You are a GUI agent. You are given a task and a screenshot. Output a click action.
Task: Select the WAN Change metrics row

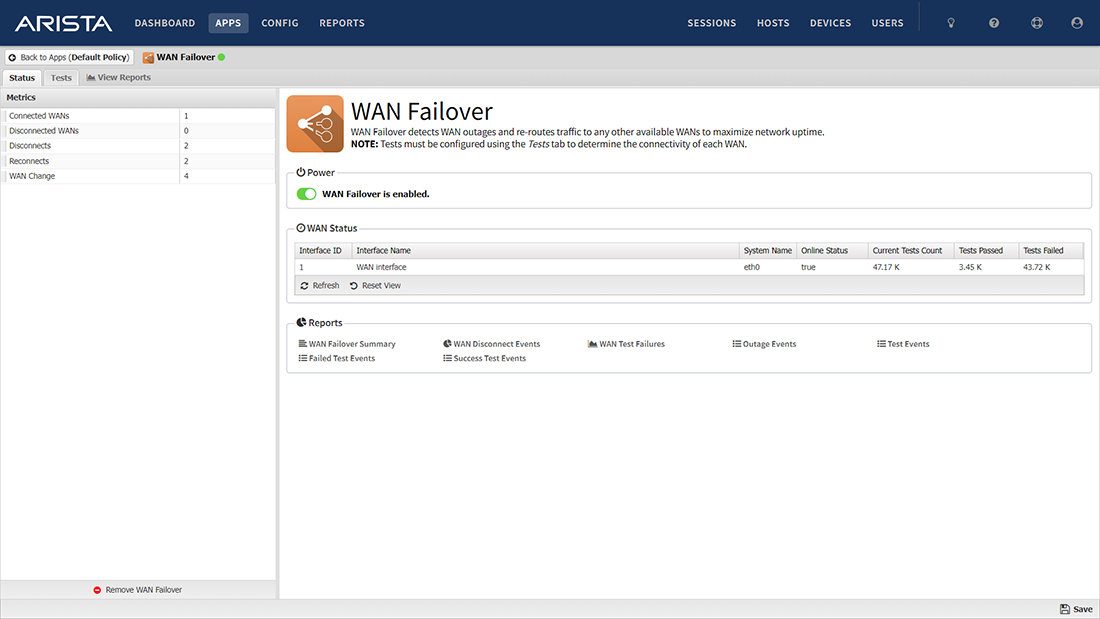[138, 176]
